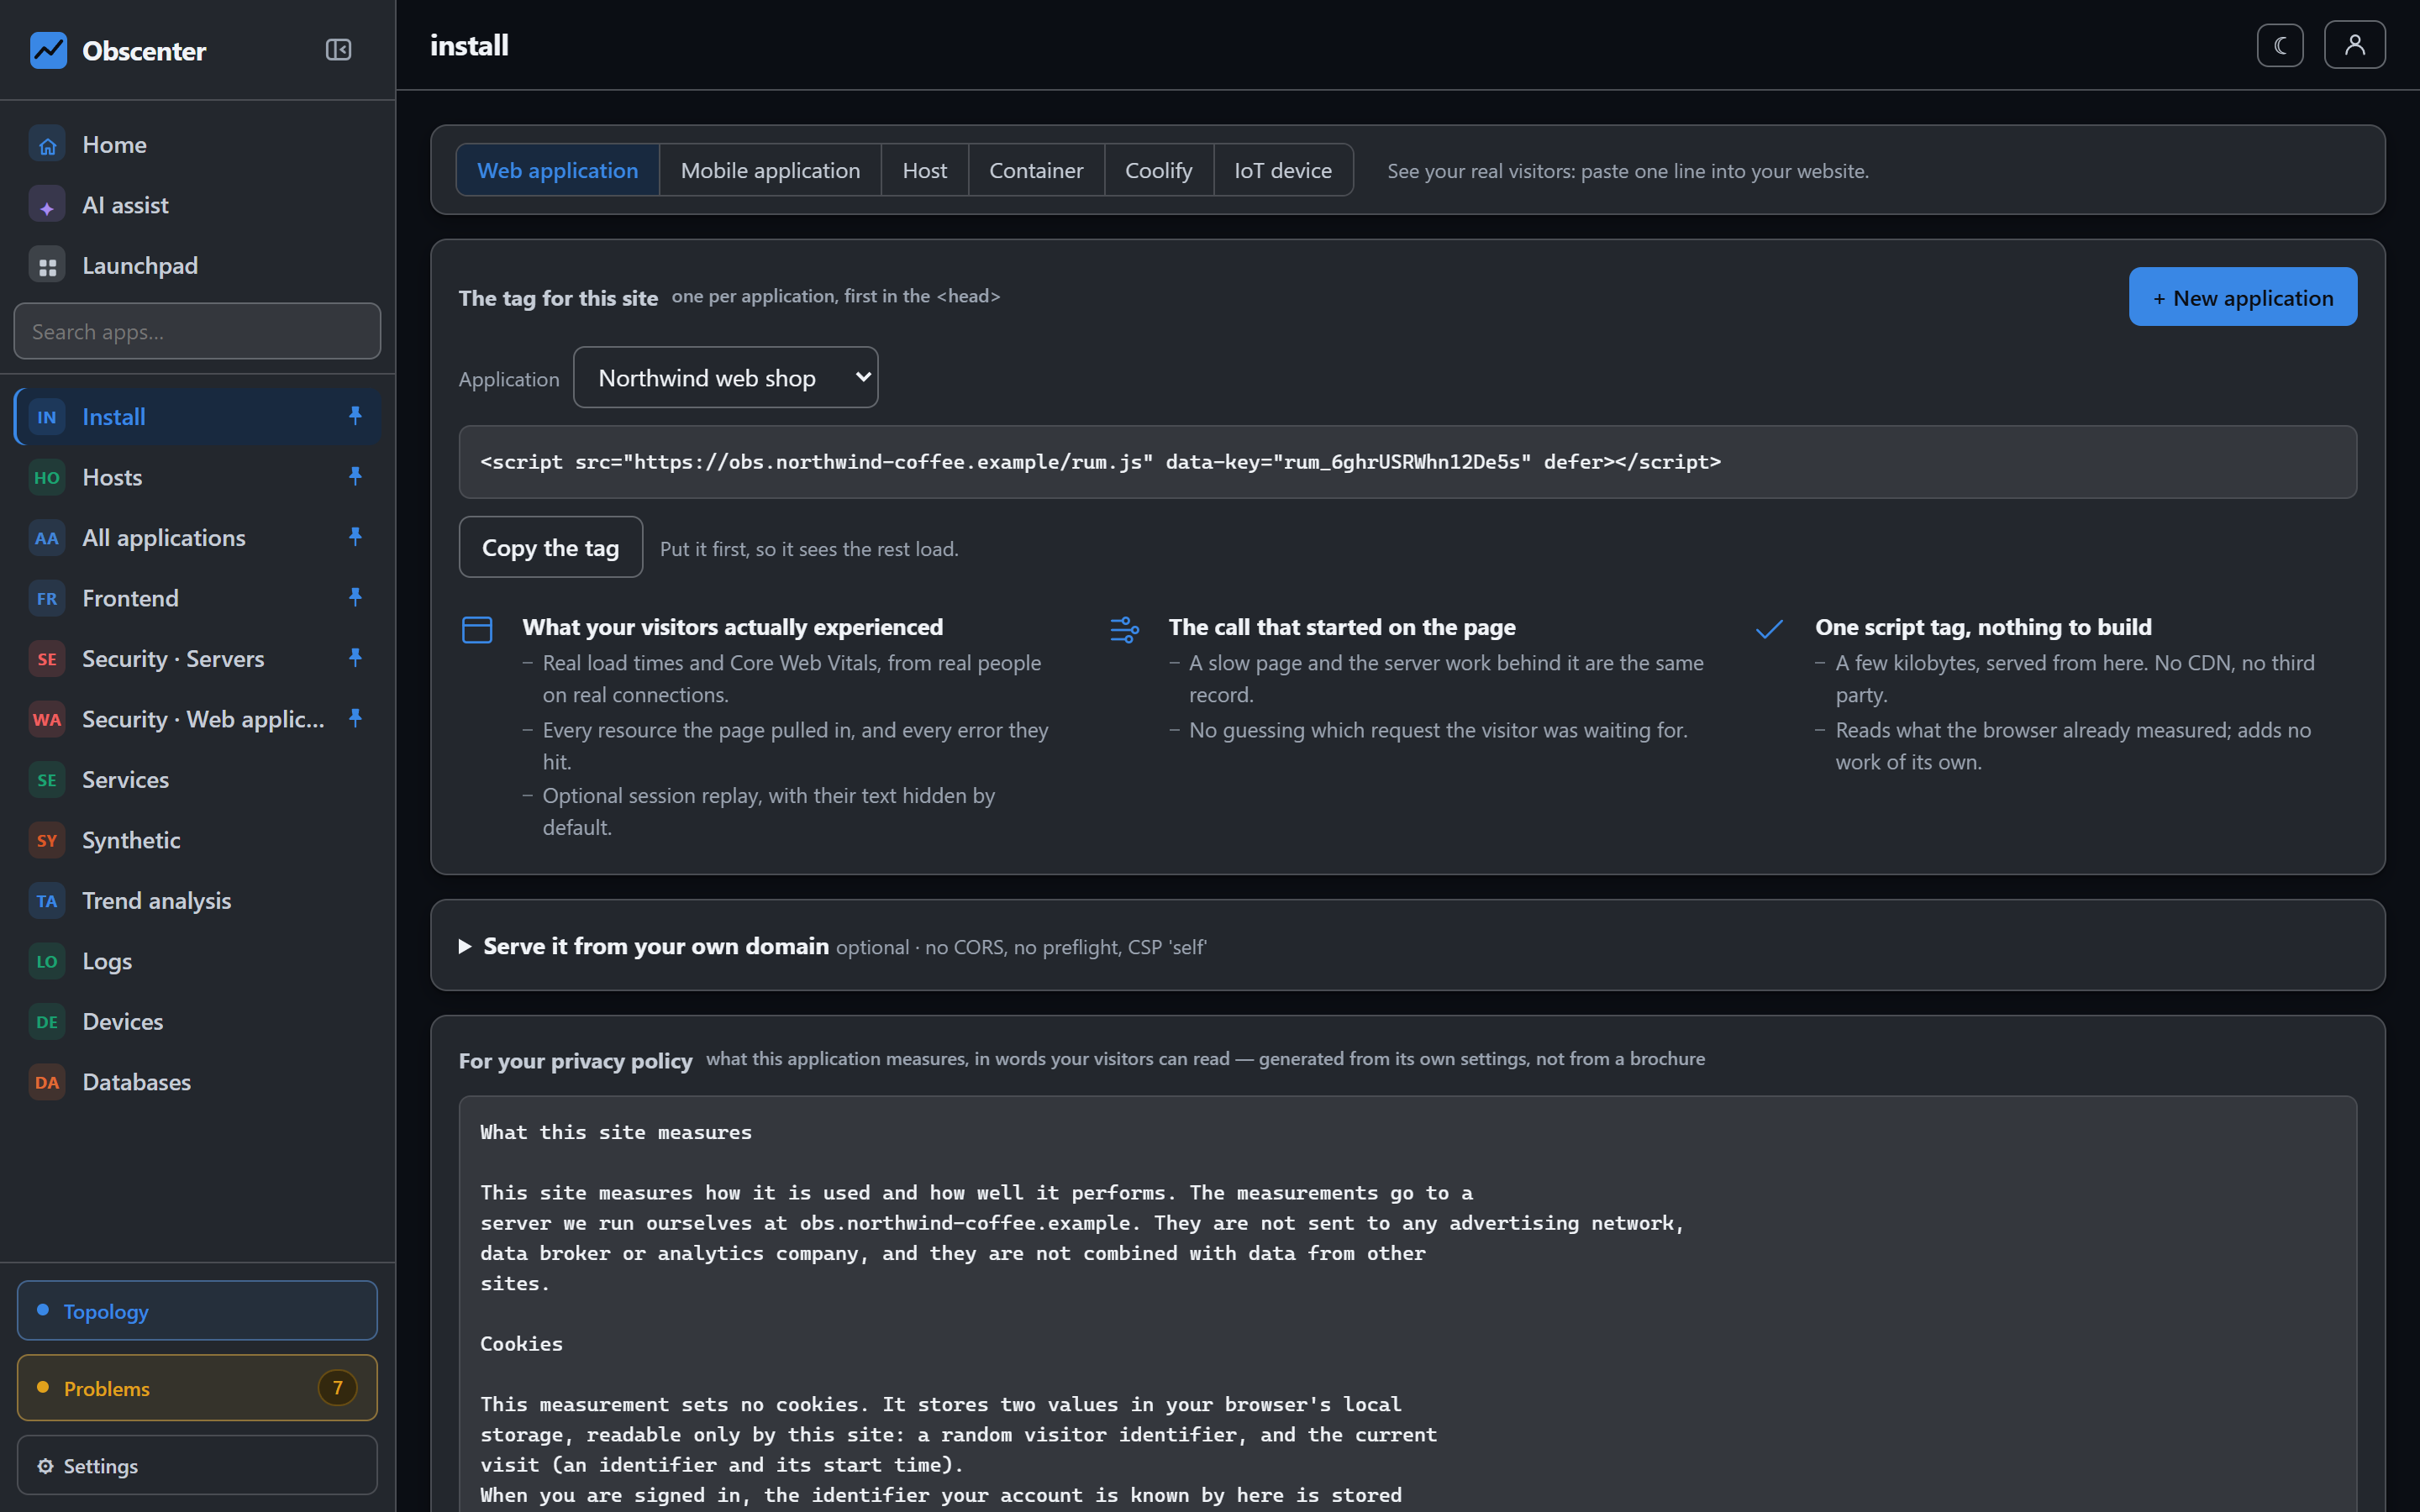
Task: Click the Launchpad grid icon
Action: click(x=47, y=266)
